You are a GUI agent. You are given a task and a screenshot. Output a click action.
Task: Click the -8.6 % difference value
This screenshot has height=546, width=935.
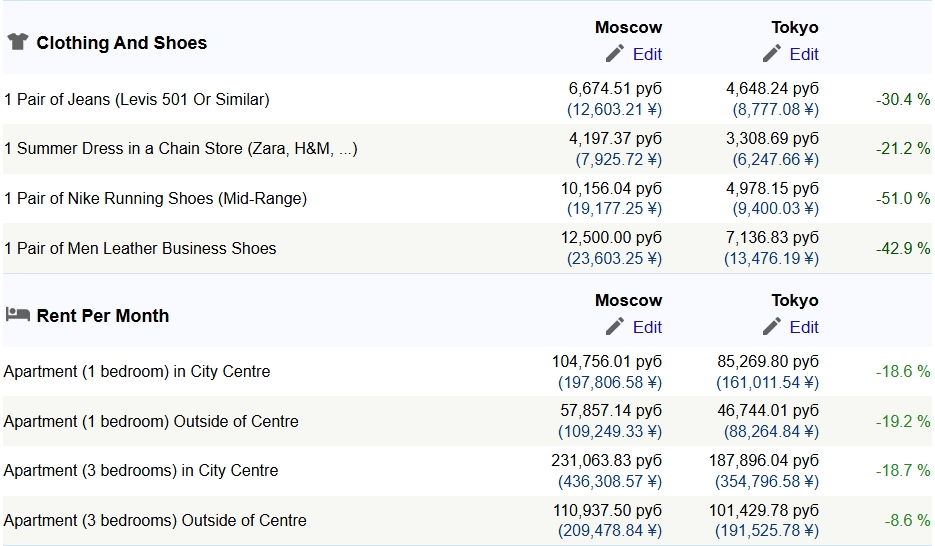(x=907, y=520)
